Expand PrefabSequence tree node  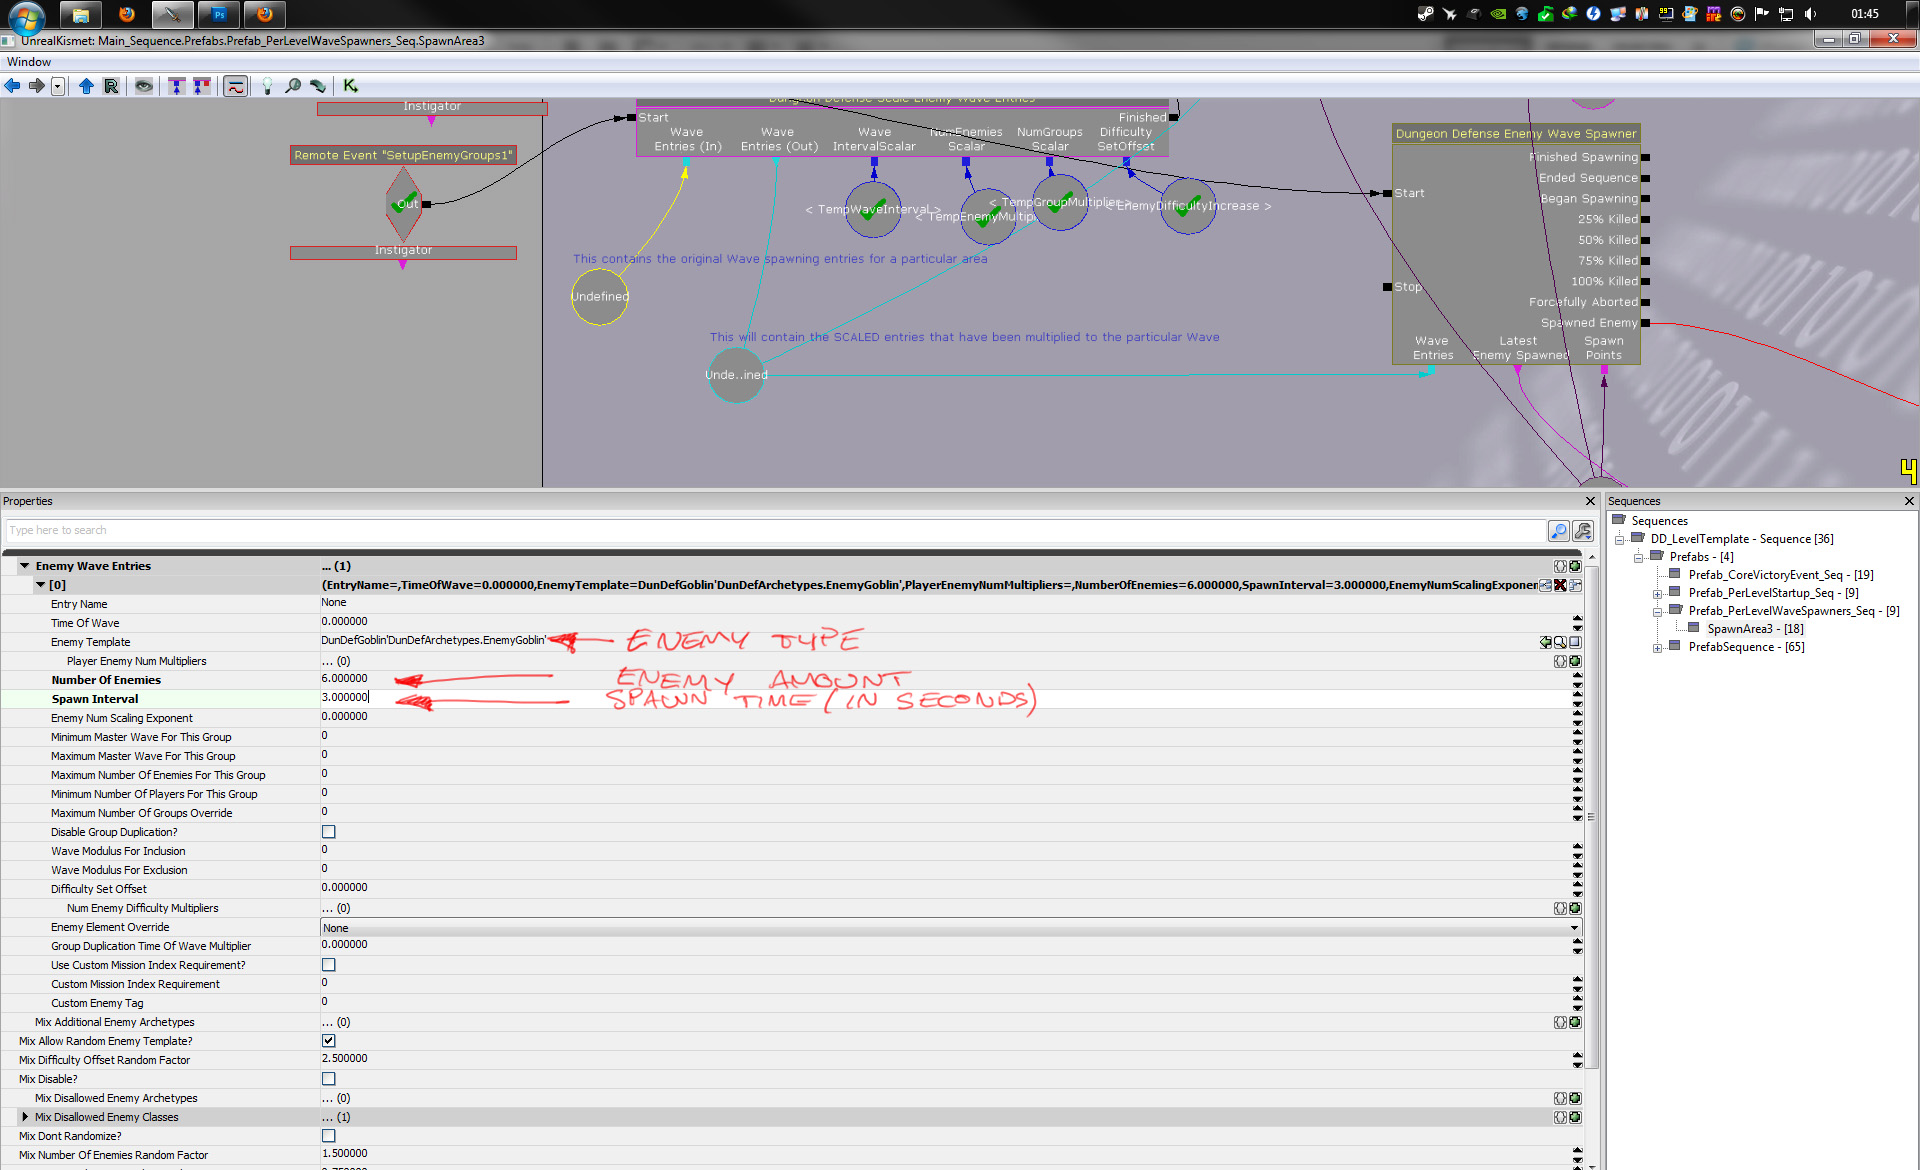pos(1657,647)
